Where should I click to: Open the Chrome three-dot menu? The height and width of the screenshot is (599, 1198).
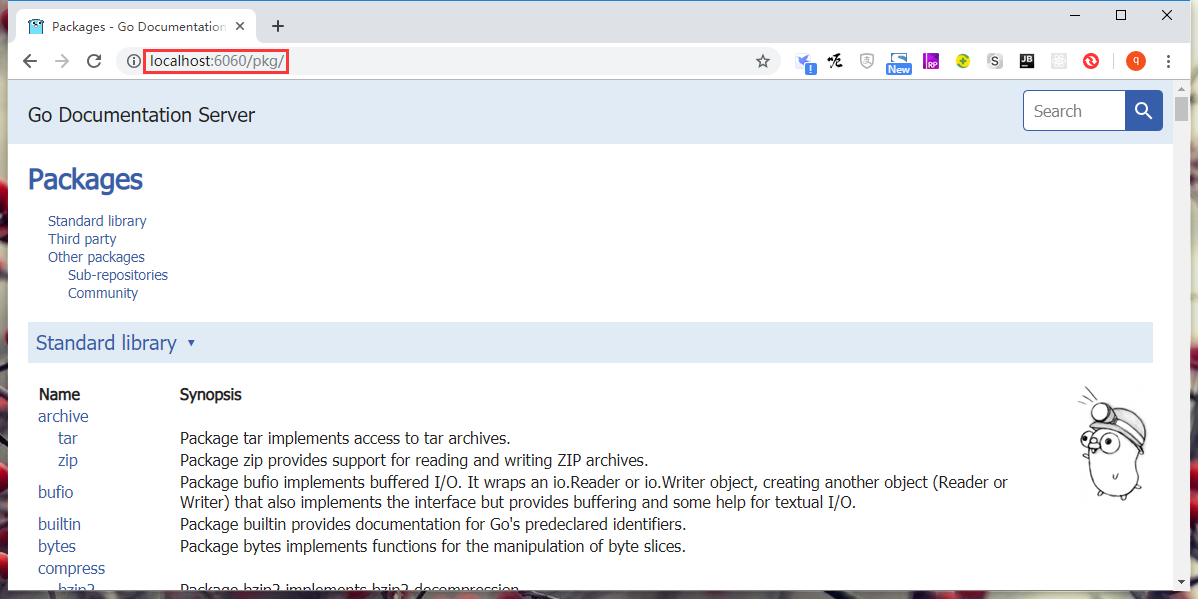pos(1168,61)
